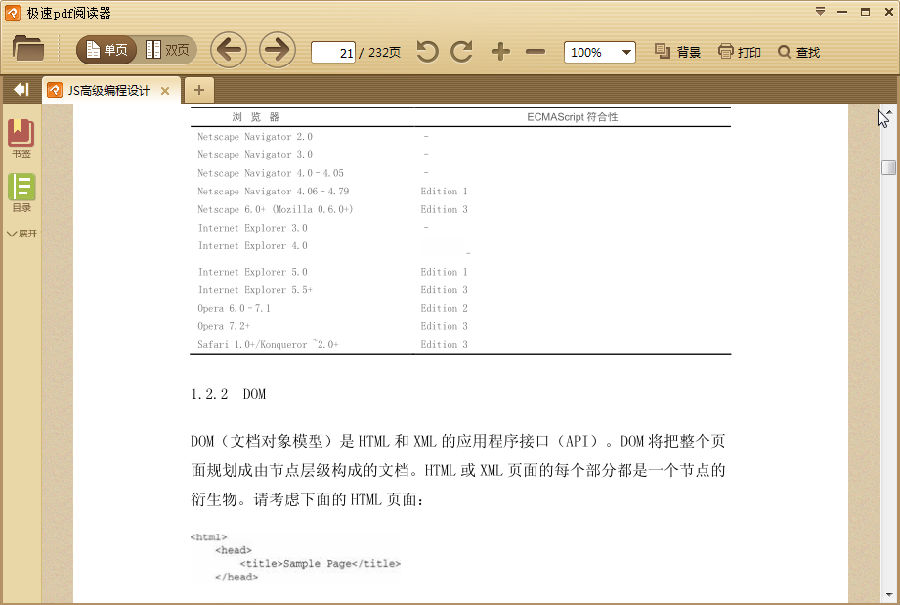Click the '<head>' code line
This screenshot has width=900, height=605.
pyautogui.click(x=233, y=550)
